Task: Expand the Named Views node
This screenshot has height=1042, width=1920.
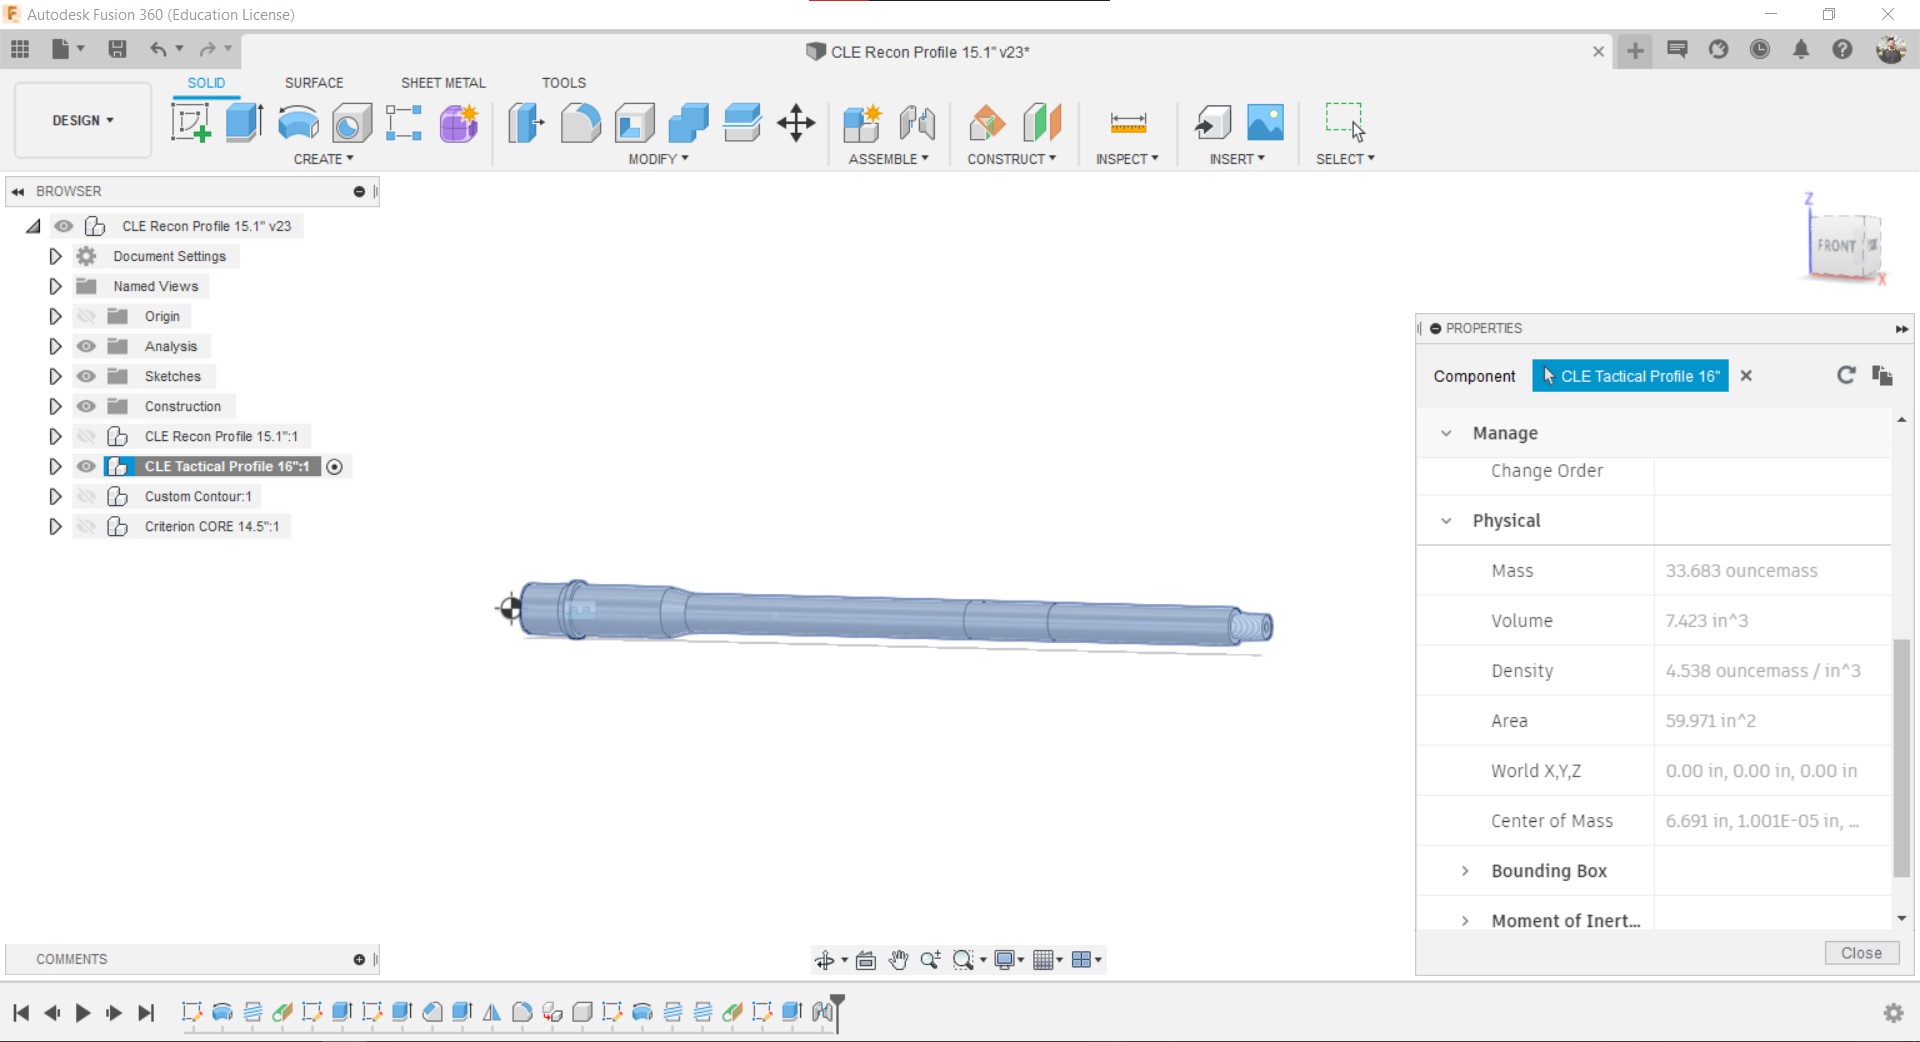Action: pyautogui.click(x=55, y=286)
